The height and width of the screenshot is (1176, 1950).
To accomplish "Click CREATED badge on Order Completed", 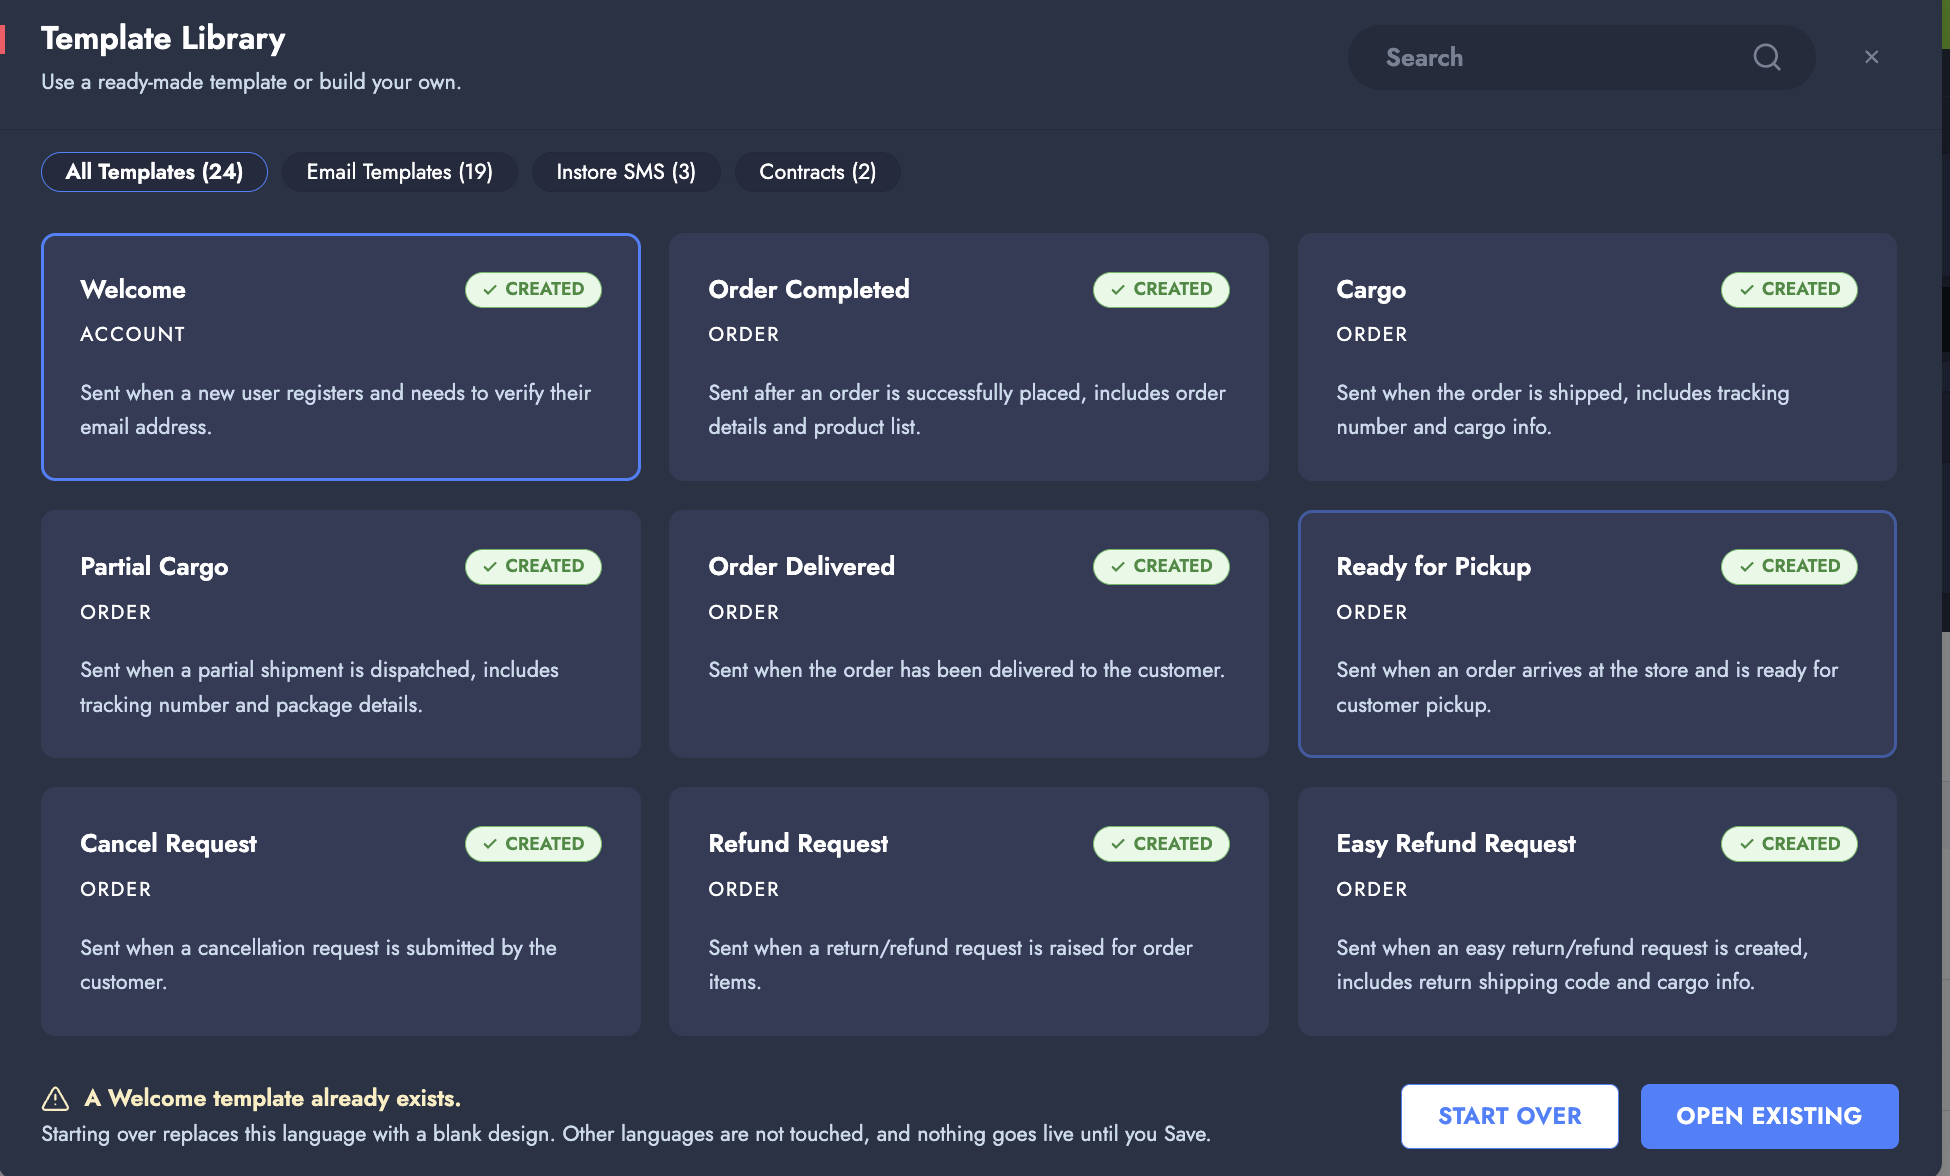I will click(1161, 289).
